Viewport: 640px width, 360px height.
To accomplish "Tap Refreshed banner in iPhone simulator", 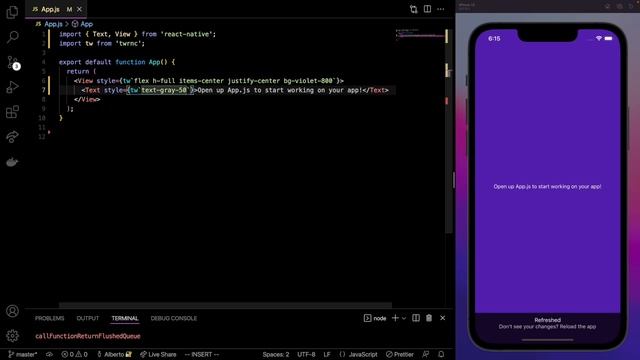I will (x=547, y=323).
